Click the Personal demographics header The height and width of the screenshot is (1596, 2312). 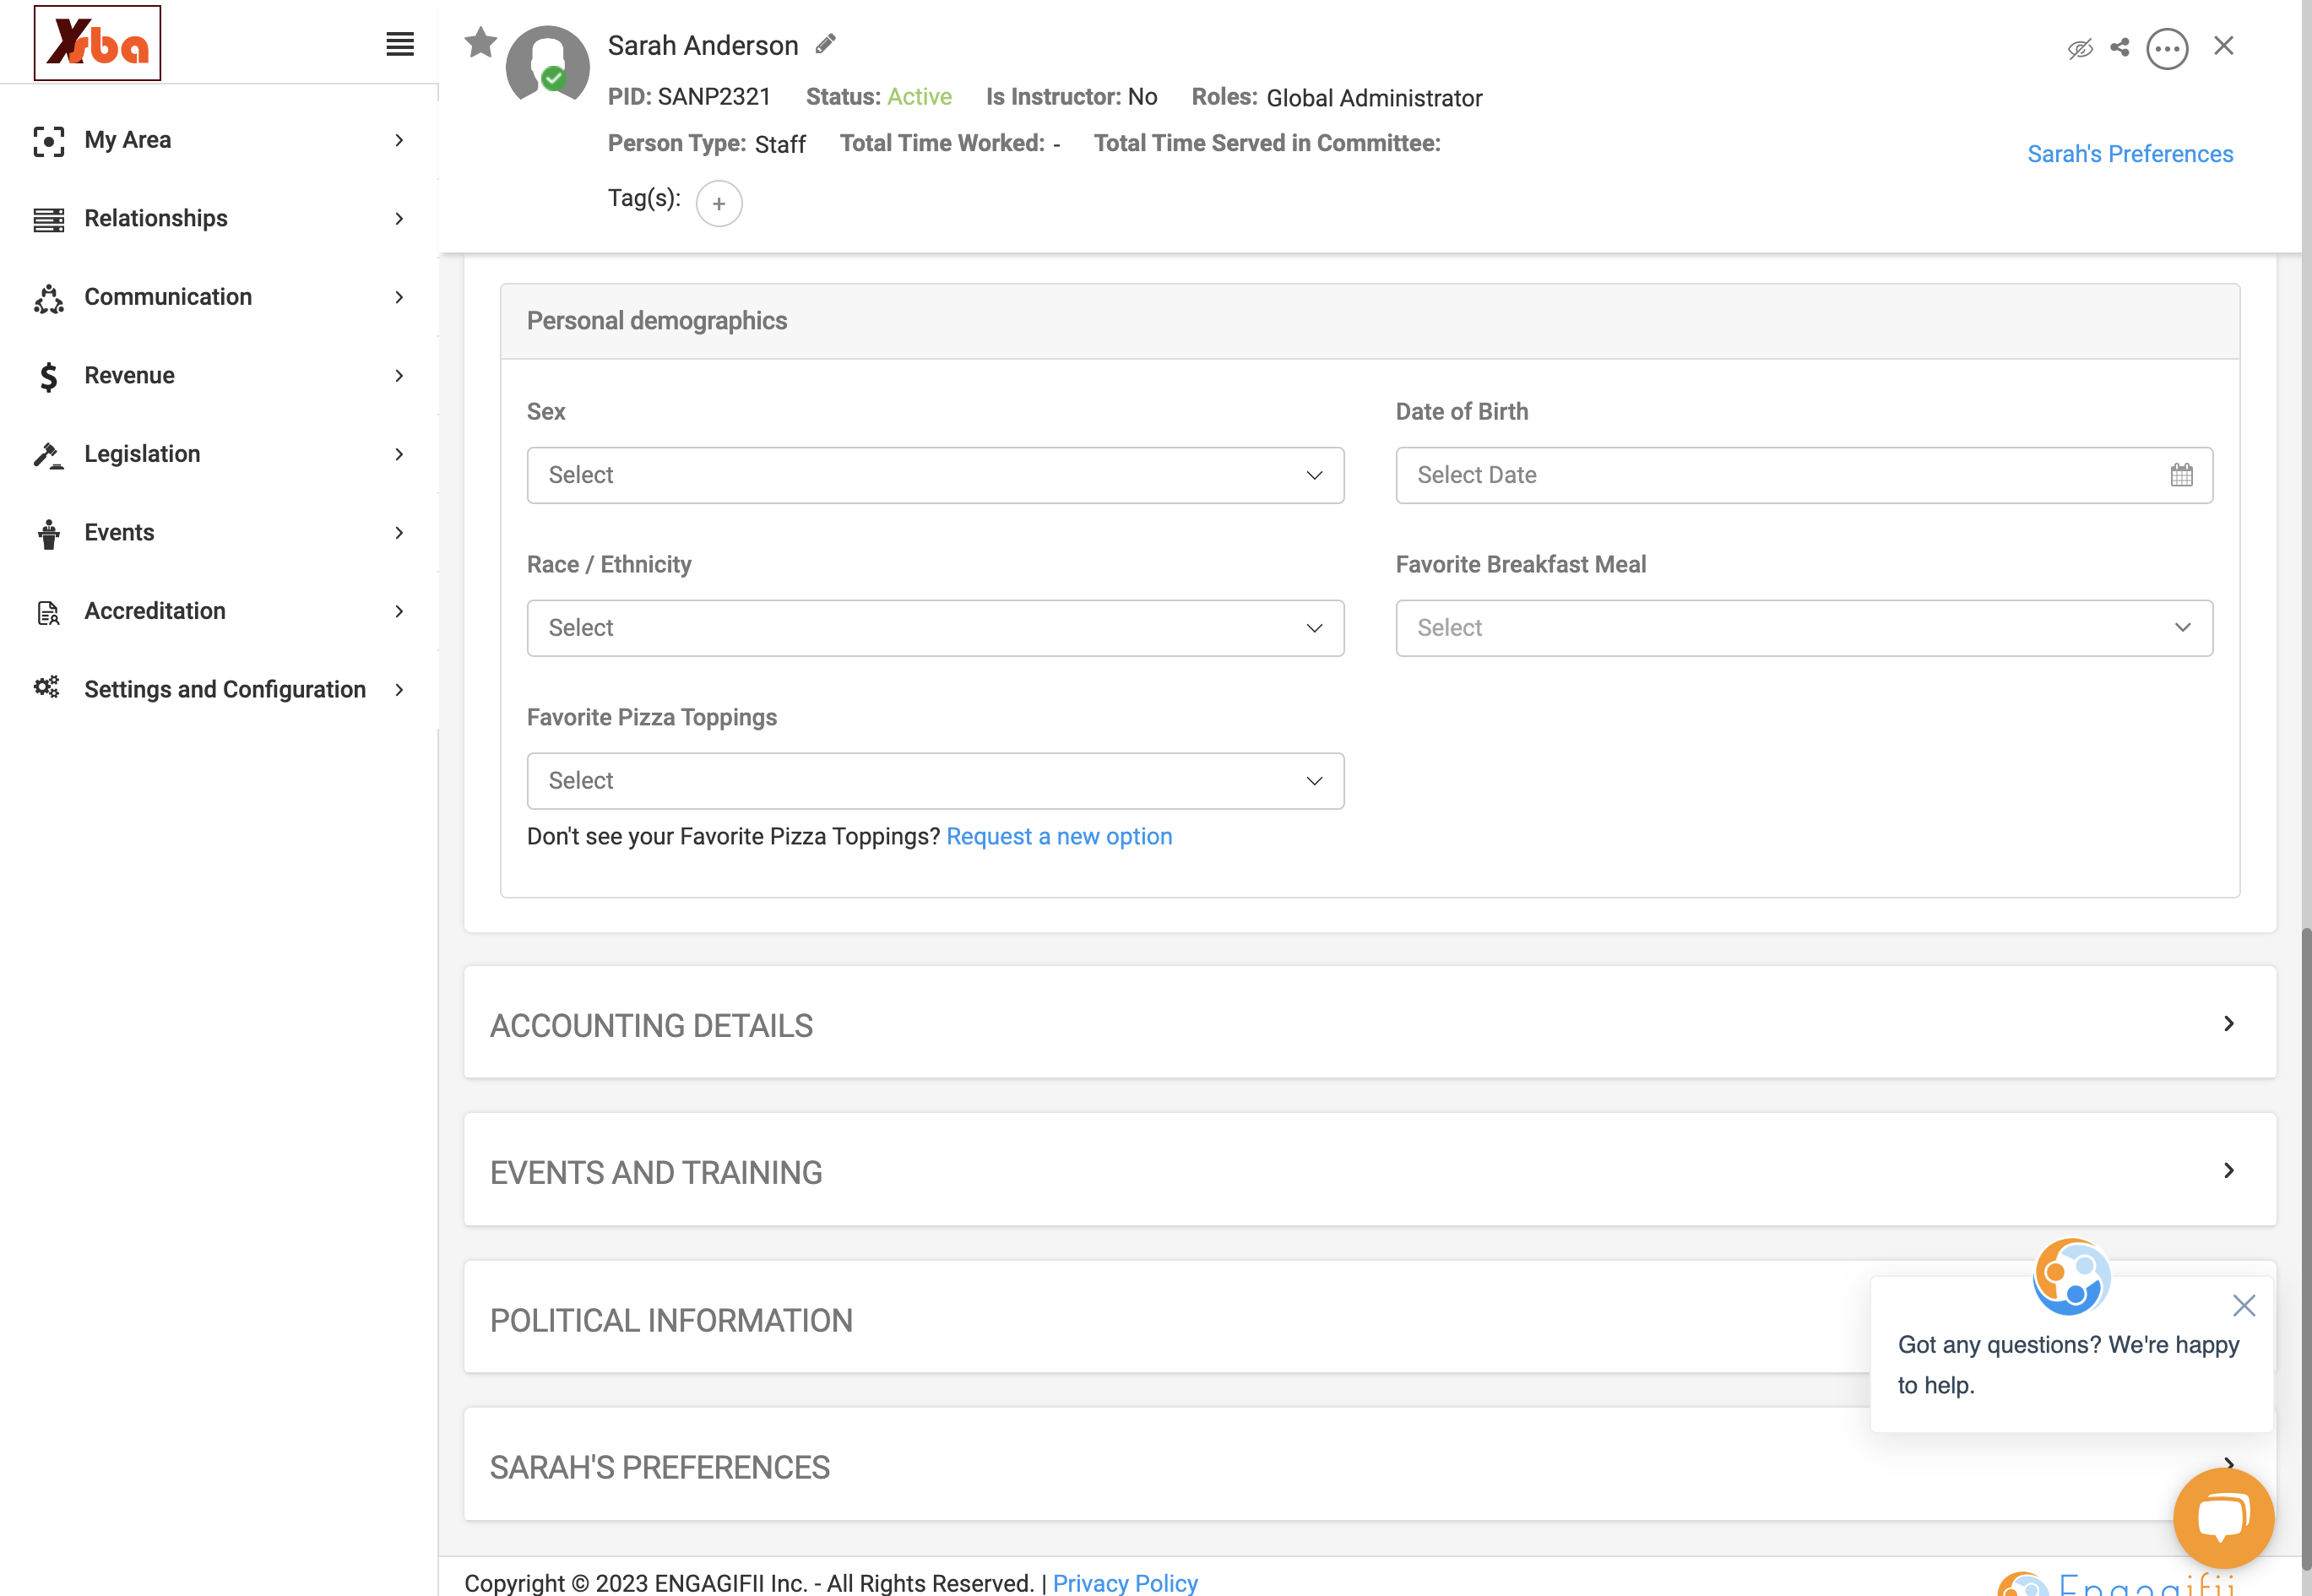[1370, 321]
